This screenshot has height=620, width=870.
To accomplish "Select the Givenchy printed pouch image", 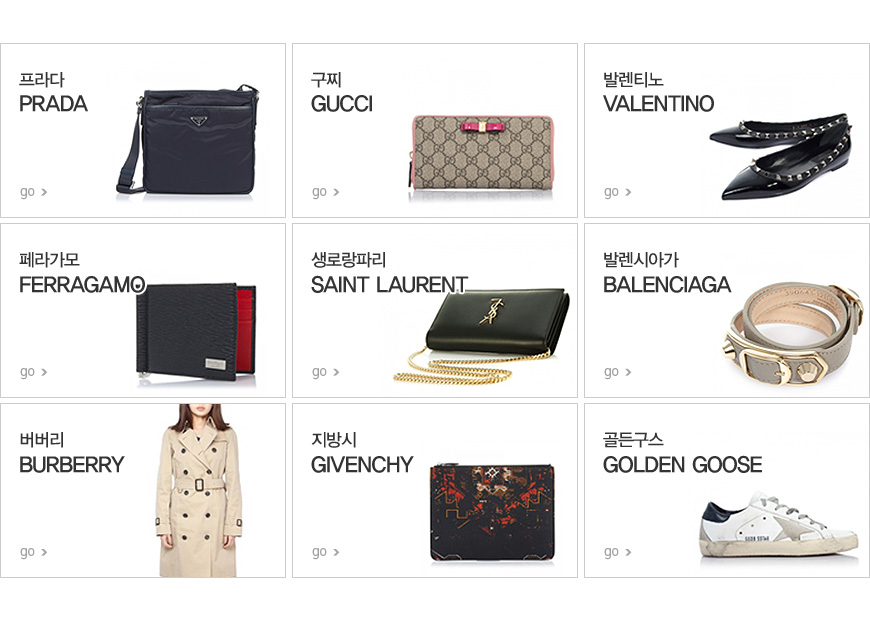I will click(x=492, y=512).
